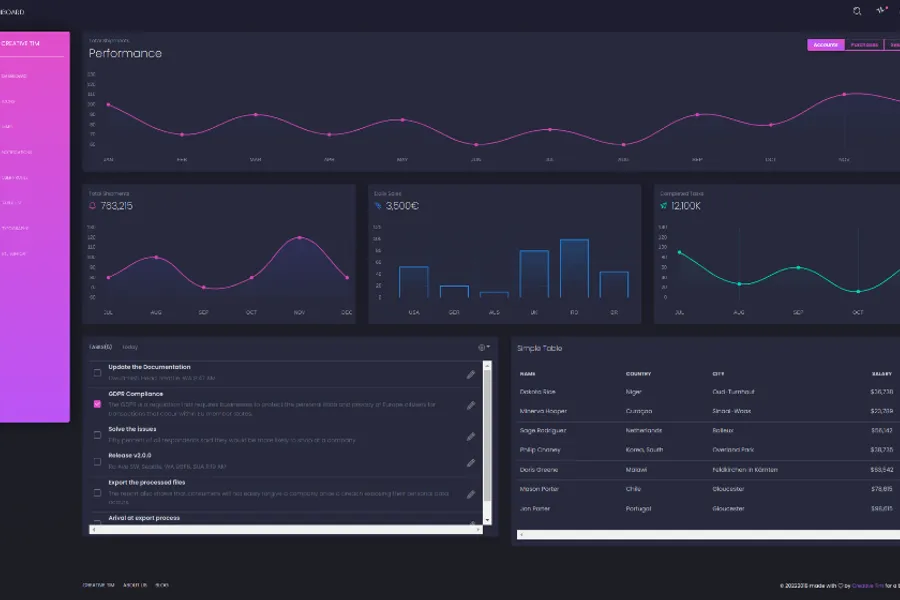The height and width of the screenshot is (600, 900).
Task: Uncheck the GDPR Compliance checkbox
Action: tap(97, 403)
